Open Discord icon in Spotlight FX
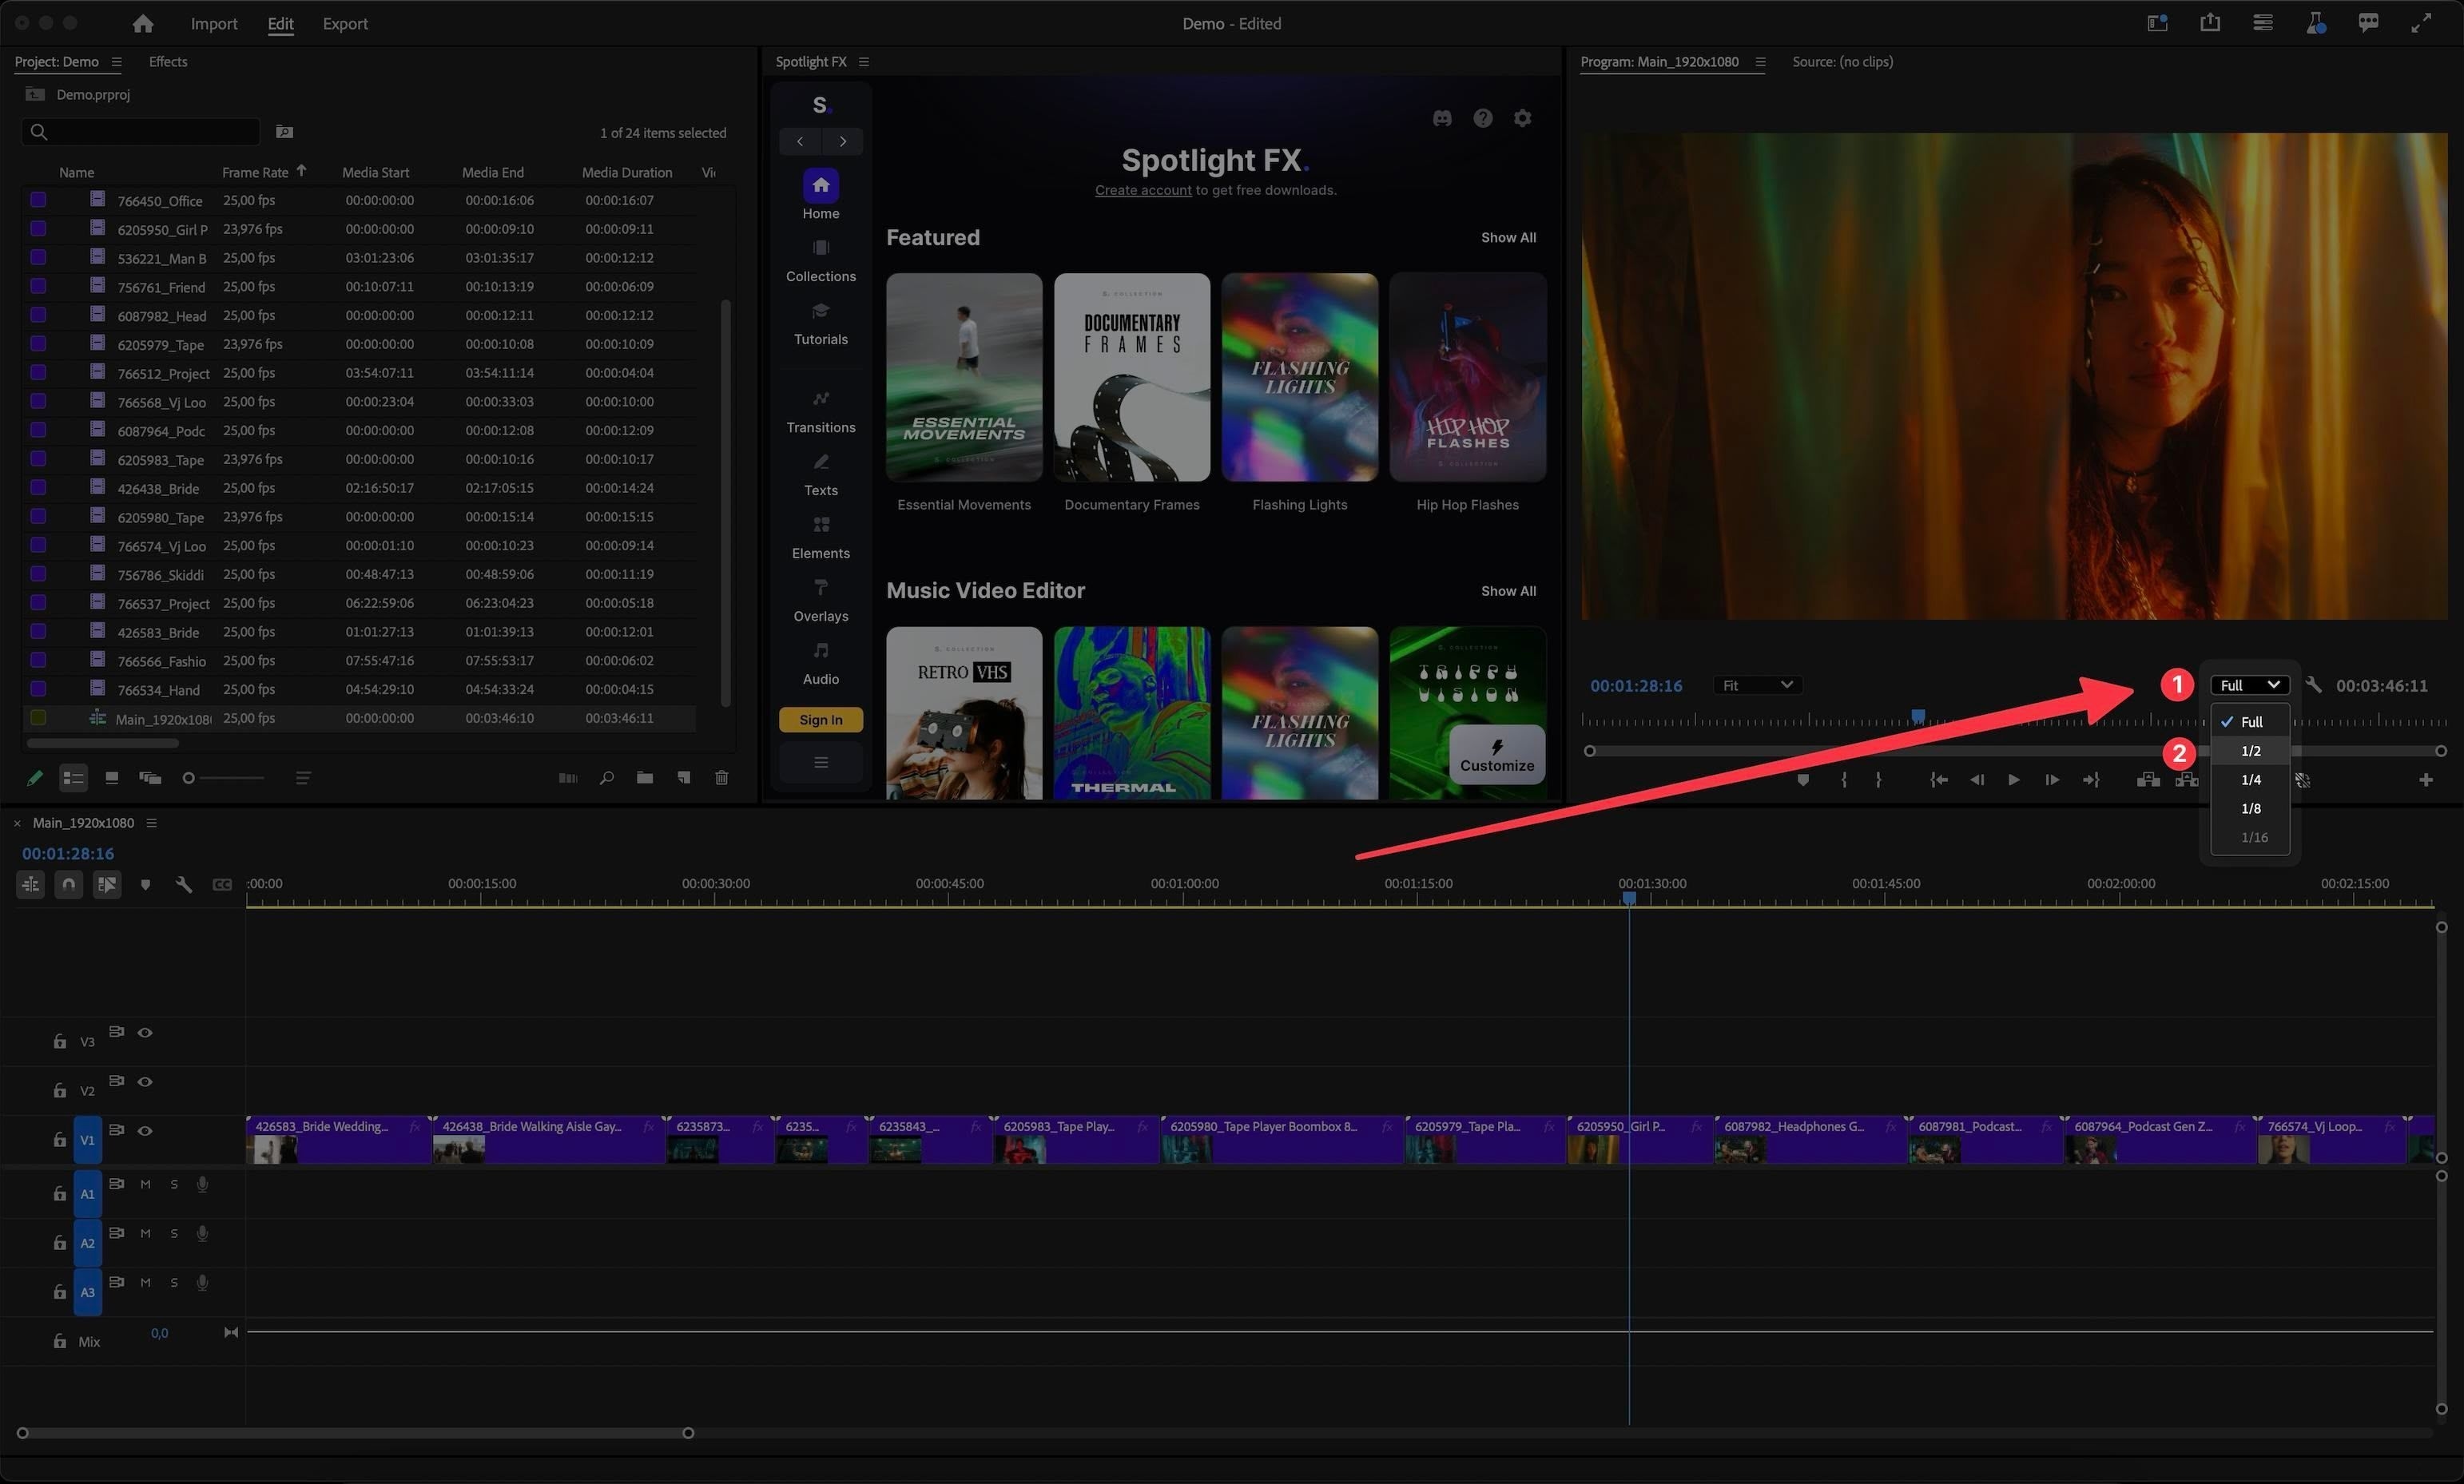2464x1484 pixels. coord(1442,118)
